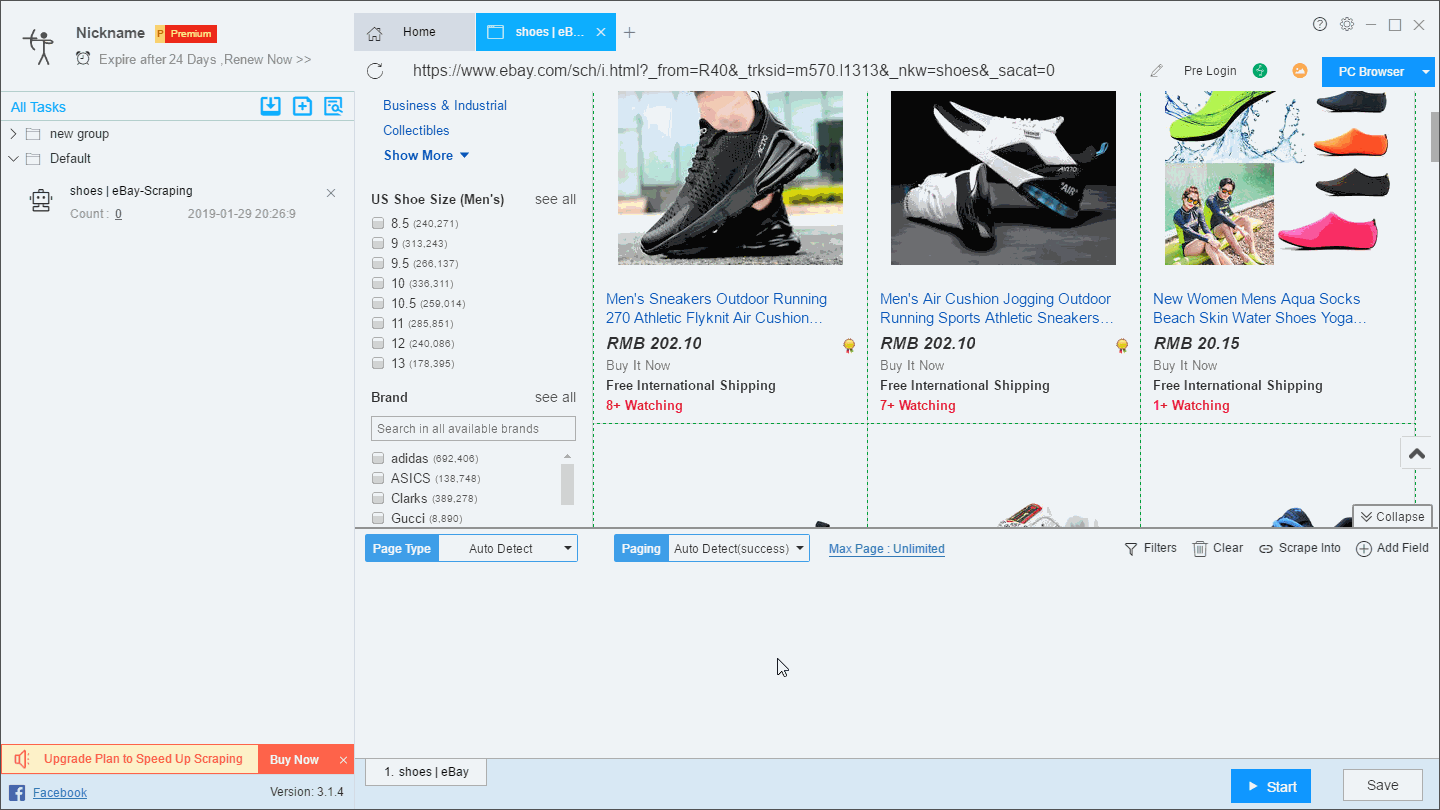The width and height of the screenshot is (1440, 810).
Task: Select the 1. shoes | eBay bottom tab
Action: (x=426, y=772)
